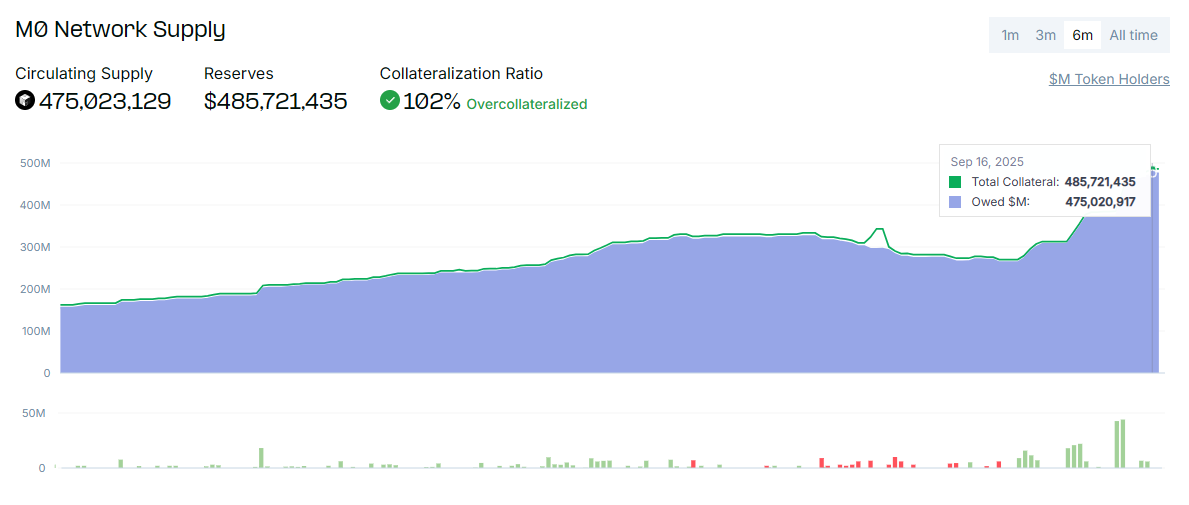
Task: Click the Owed $M value 475,020,917 in tooltip
Action: point(1100,202)
